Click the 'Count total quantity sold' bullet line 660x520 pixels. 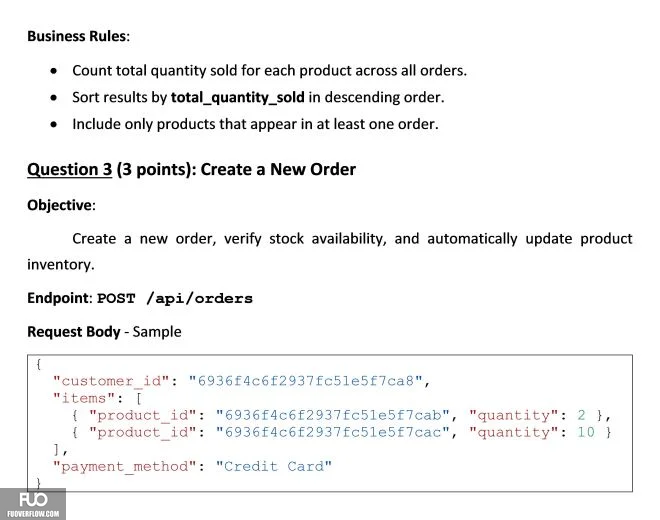(x=269, y=70)
